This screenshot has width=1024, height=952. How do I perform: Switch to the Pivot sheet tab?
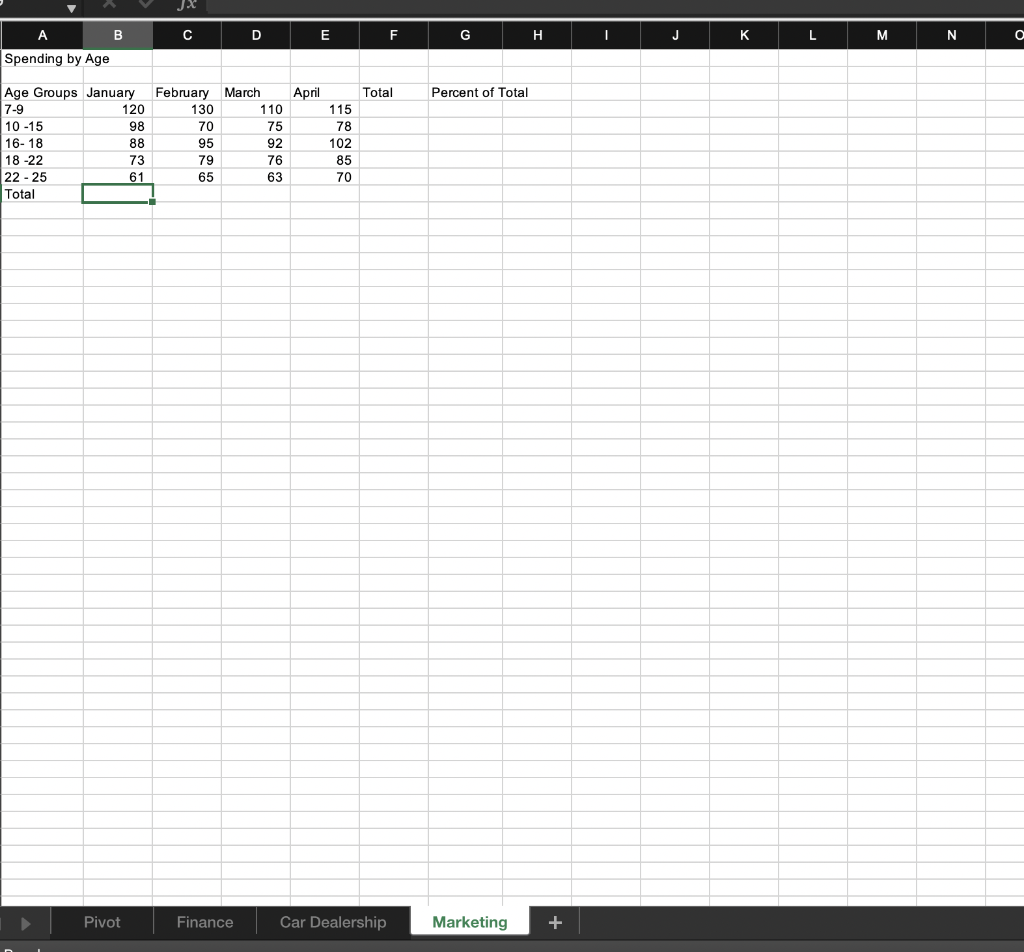coord(102,922)
